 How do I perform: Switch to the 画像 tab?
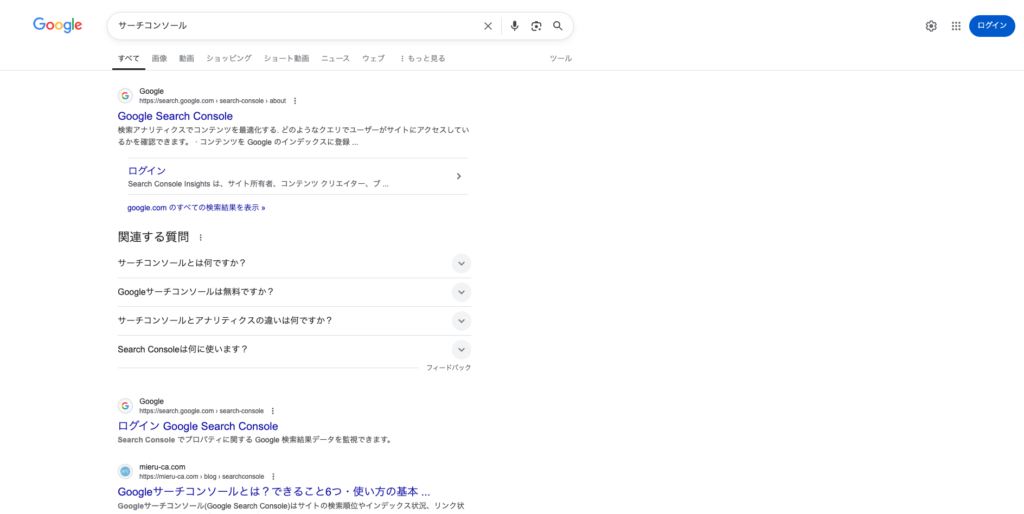(x=159, y=58)
